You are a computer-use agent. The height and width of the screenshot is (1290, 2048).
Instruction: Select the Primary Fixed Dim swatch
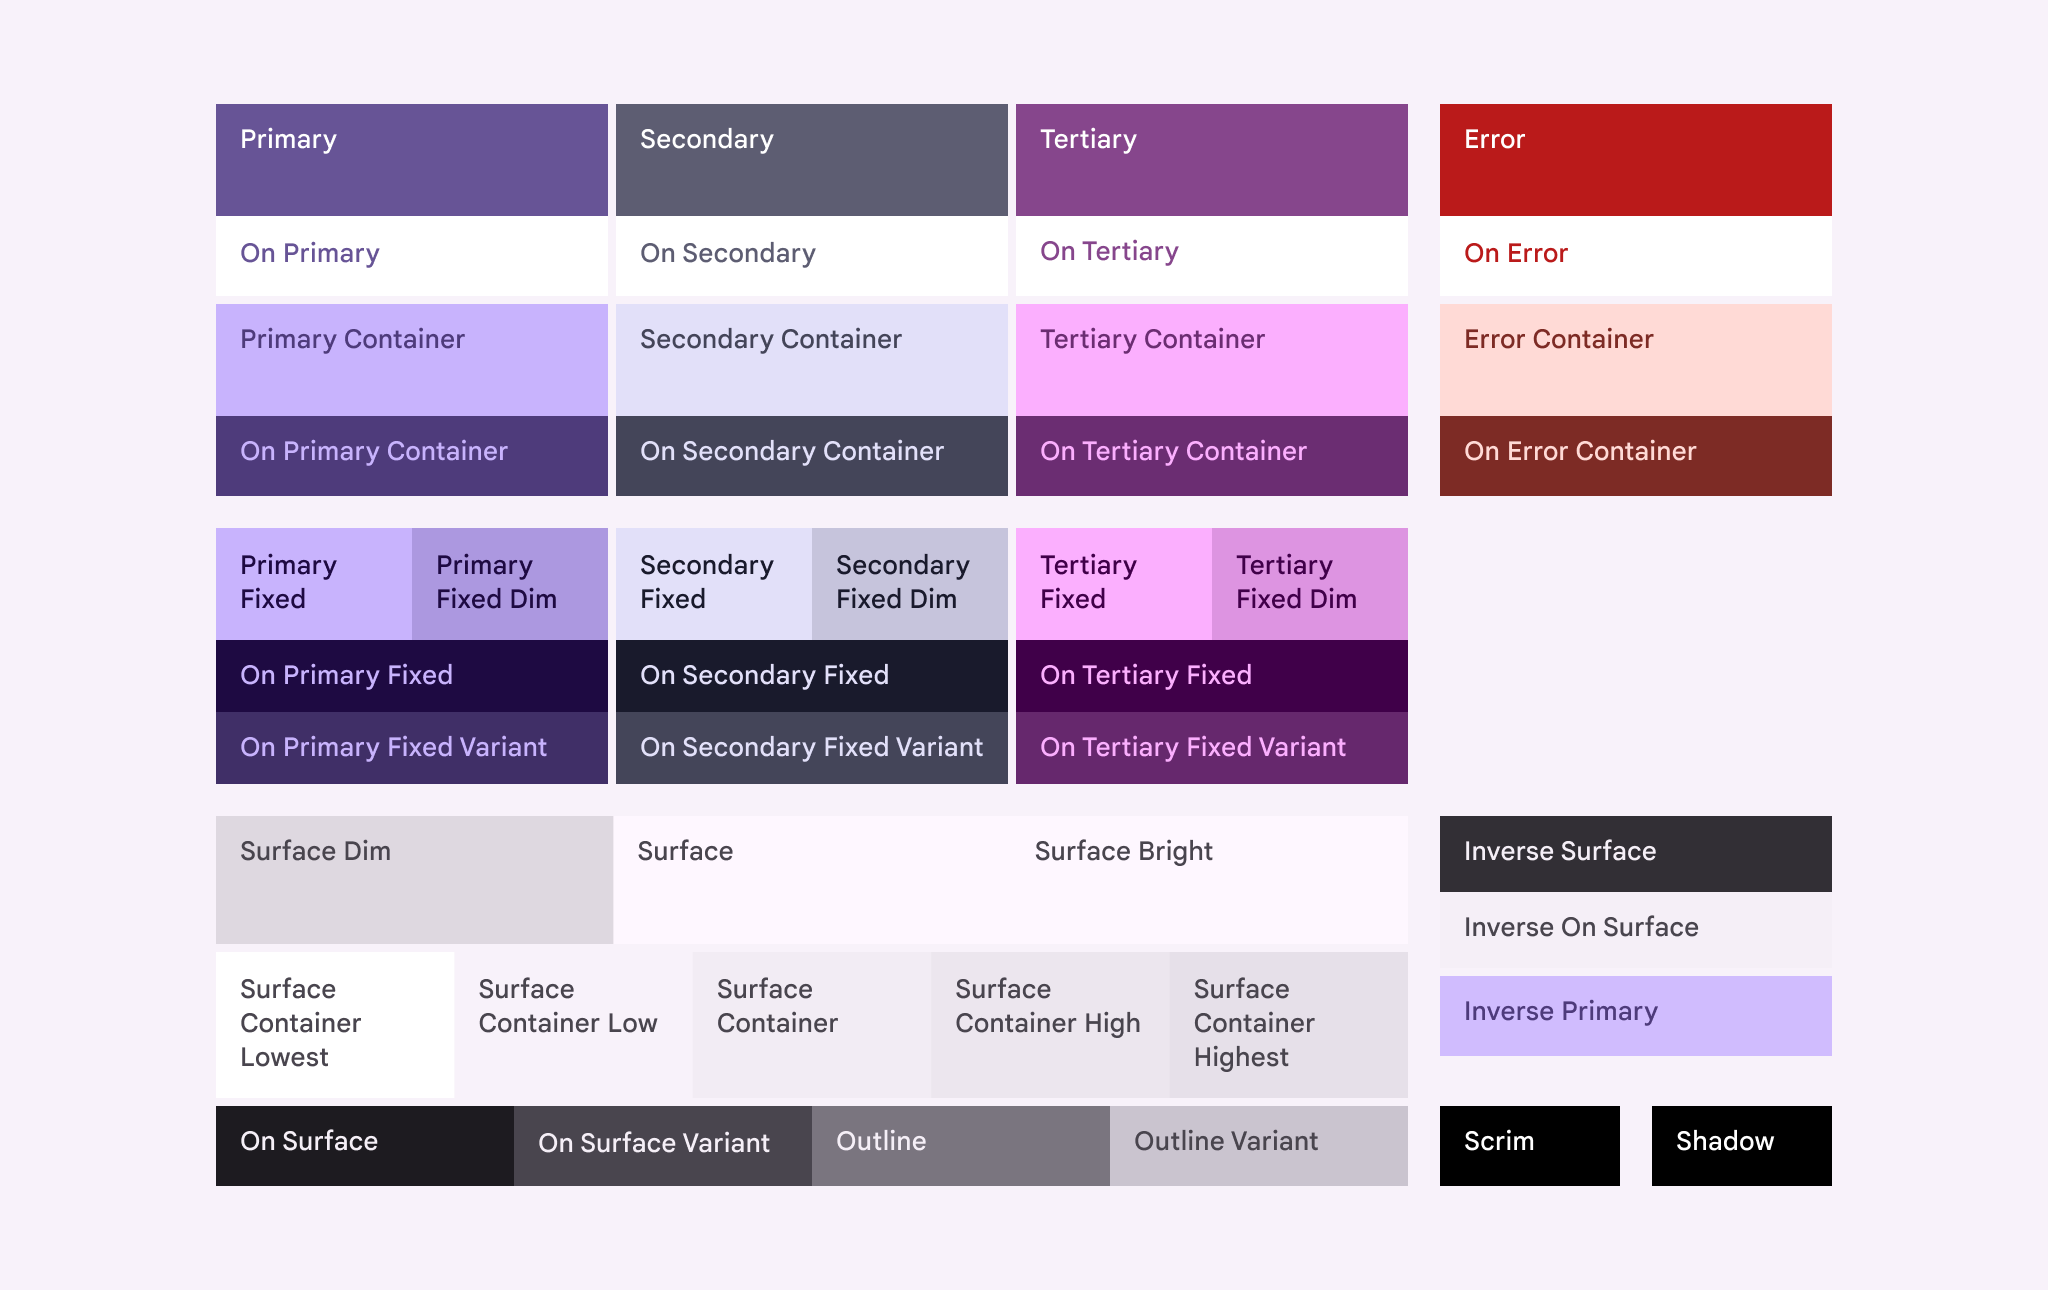[x=508, y=583]
